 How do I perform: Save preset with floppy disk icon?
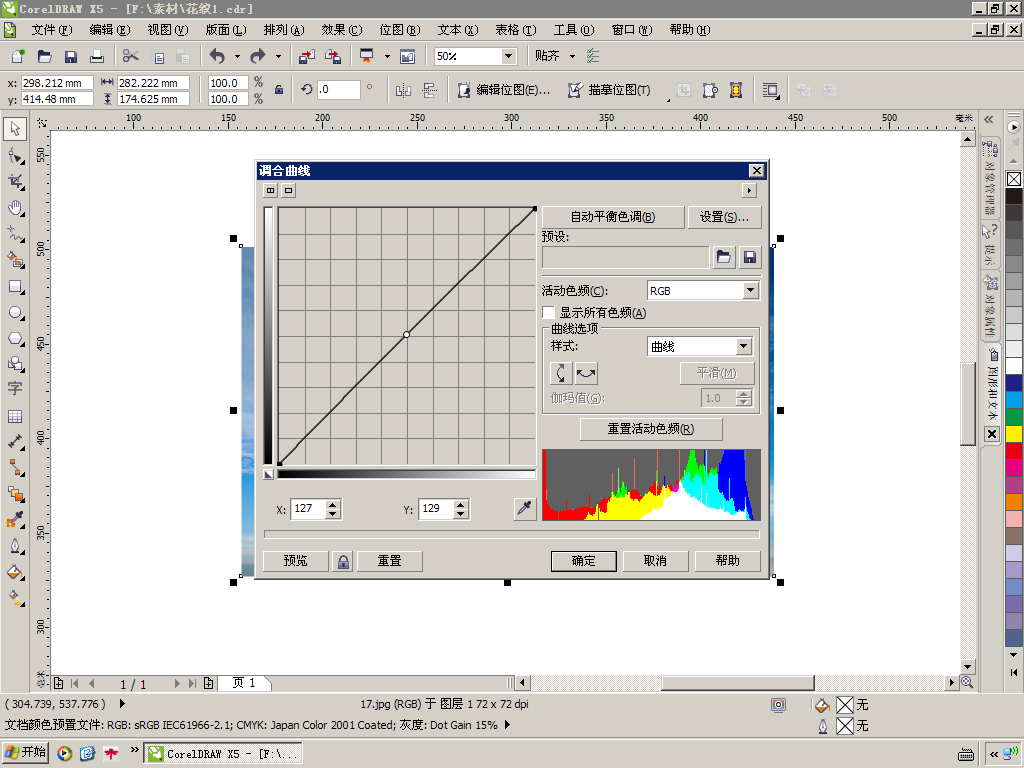[750, 257]
